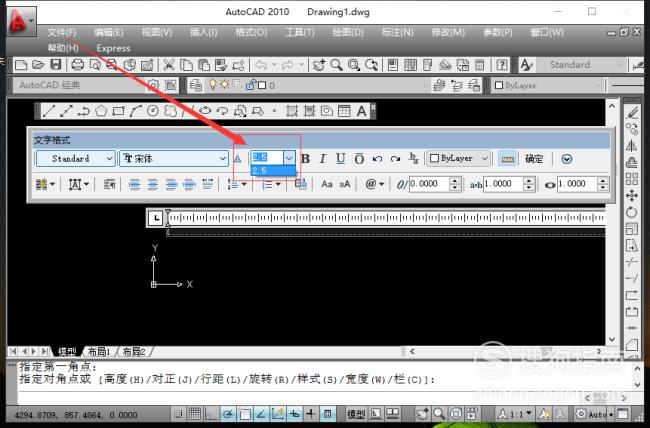Click Undo in the text formatting toolbar
Viewport: 650px width, 428px height.
coord(377,159)
